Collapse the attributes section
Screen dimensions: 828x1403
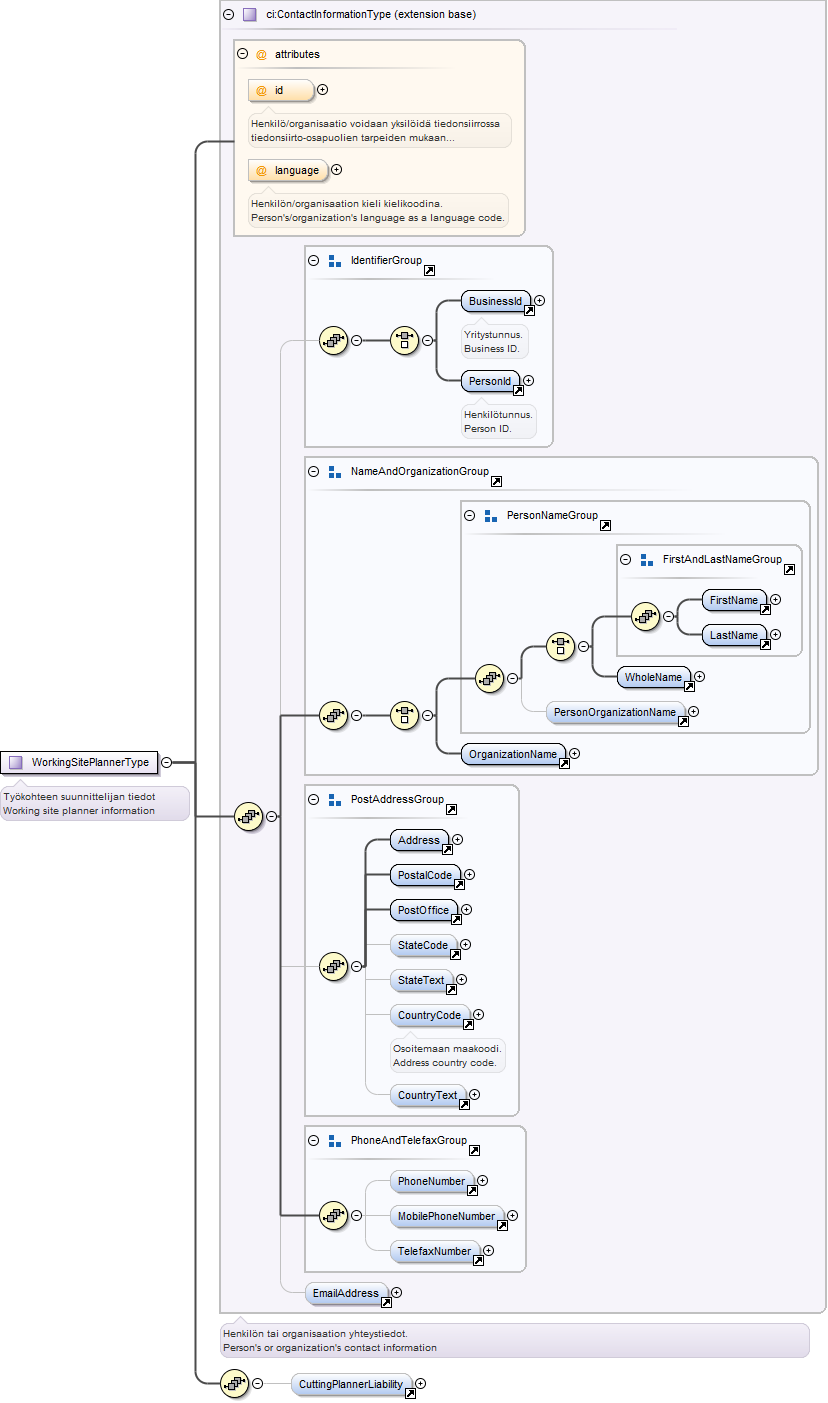click(x=243, y=54)
